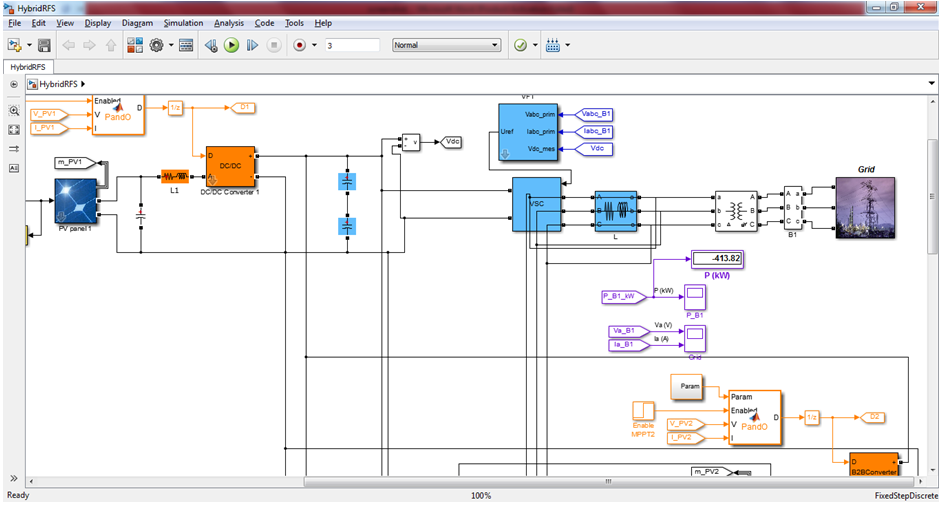
Task: Click the P (kW) display block
Action: [x=718, y=259]
